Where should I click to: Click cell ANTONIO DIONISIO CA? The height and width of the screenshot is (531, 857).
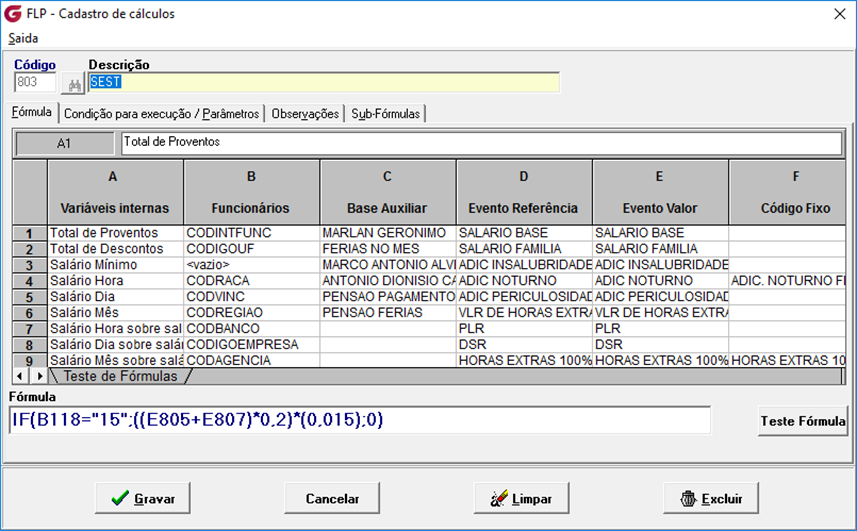(388, 281)
